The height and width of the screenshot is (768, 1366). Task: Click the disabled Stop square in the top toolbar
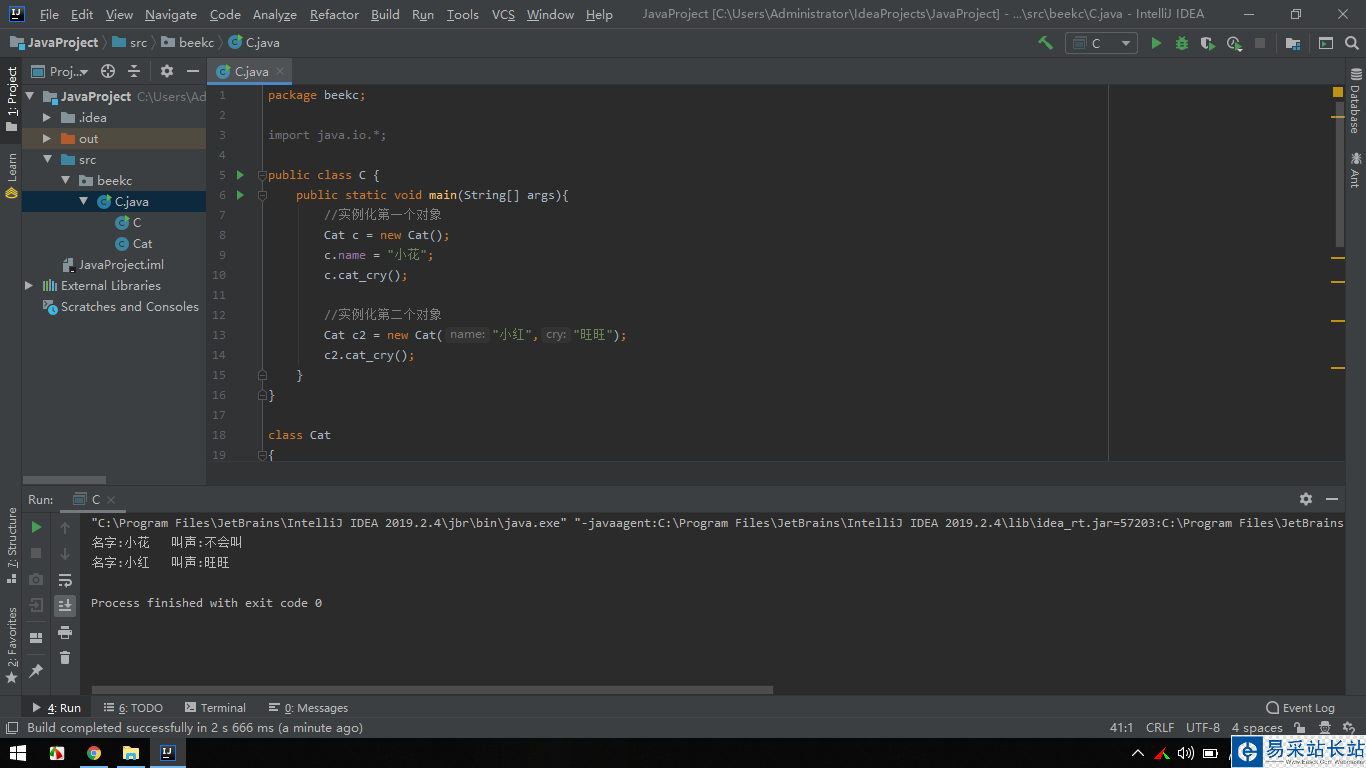(1260, 43)
